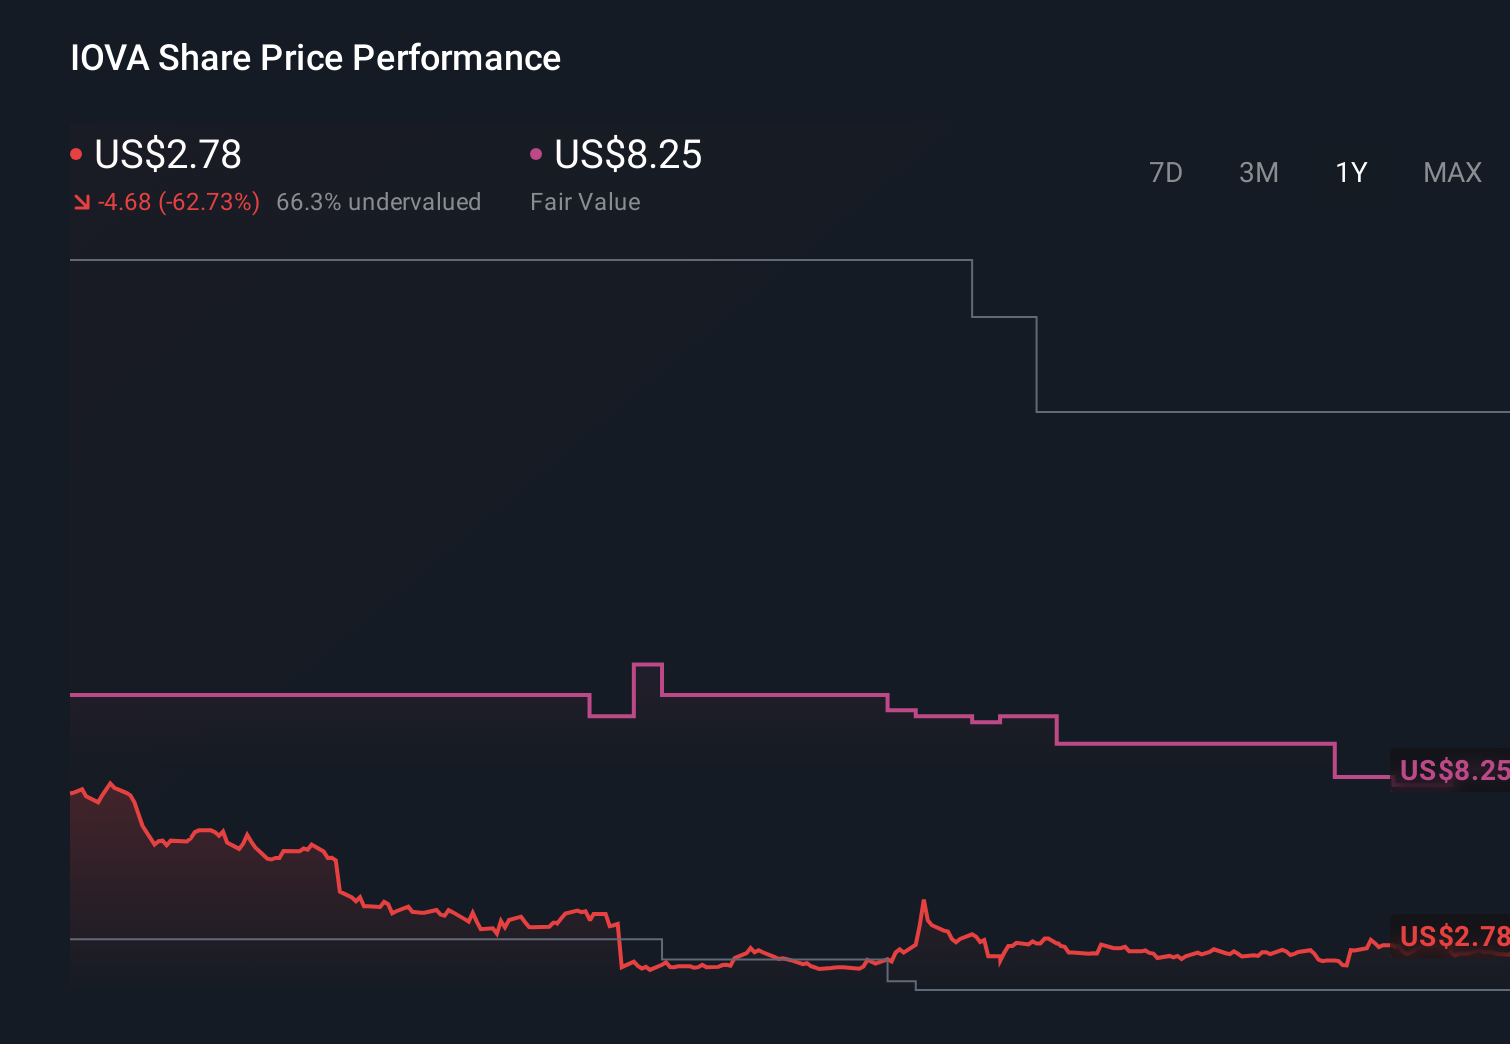Expand chart to MAX time range
1510x1044 pixels.
[1452, 172]
